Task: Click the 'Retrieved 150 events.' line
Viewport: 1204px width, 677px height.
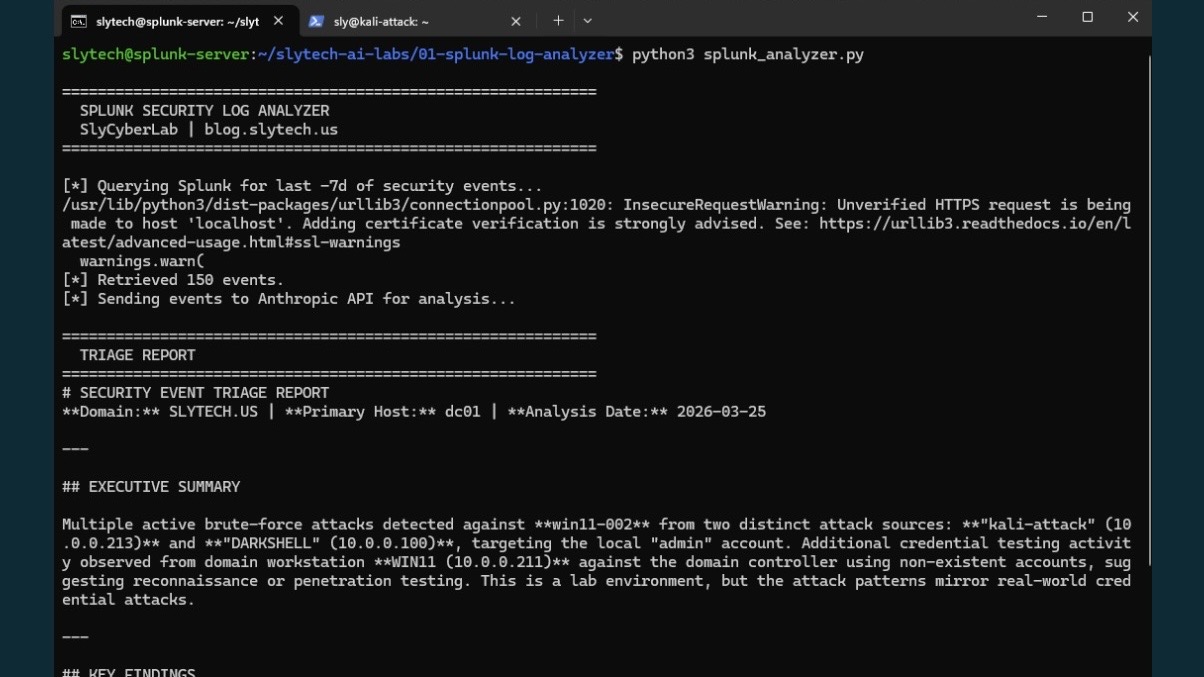Action: point(173,280)
